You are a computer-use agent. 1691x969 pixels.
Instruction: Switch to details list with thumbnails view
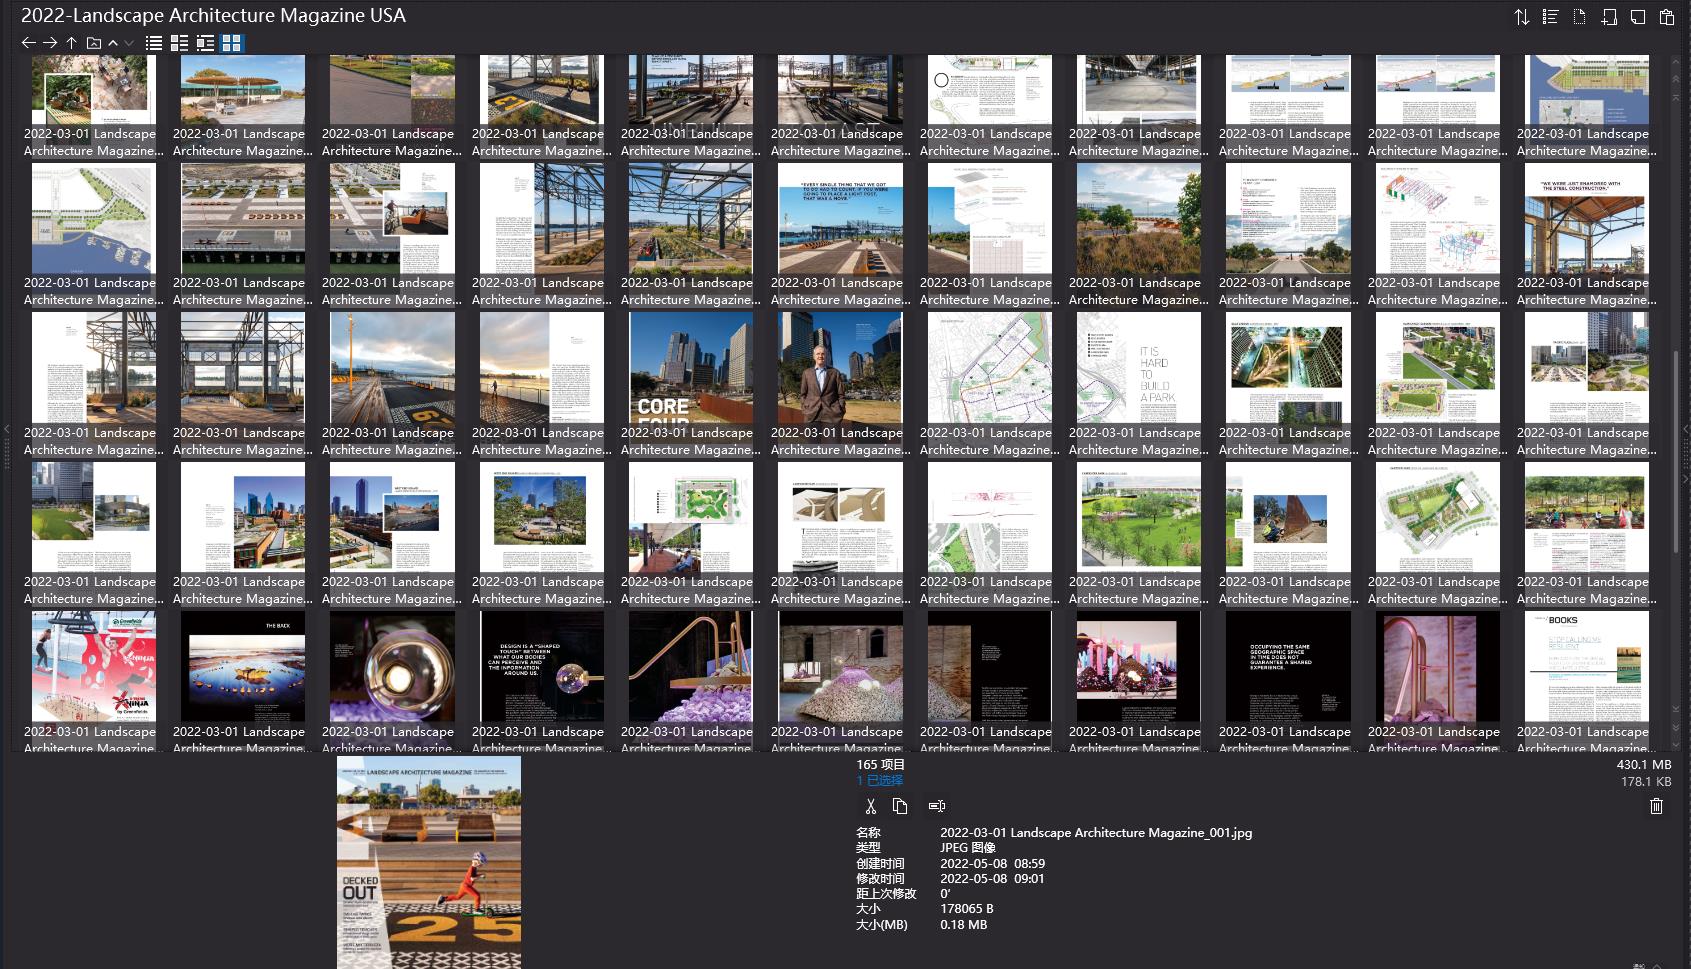tap(179, 43)
